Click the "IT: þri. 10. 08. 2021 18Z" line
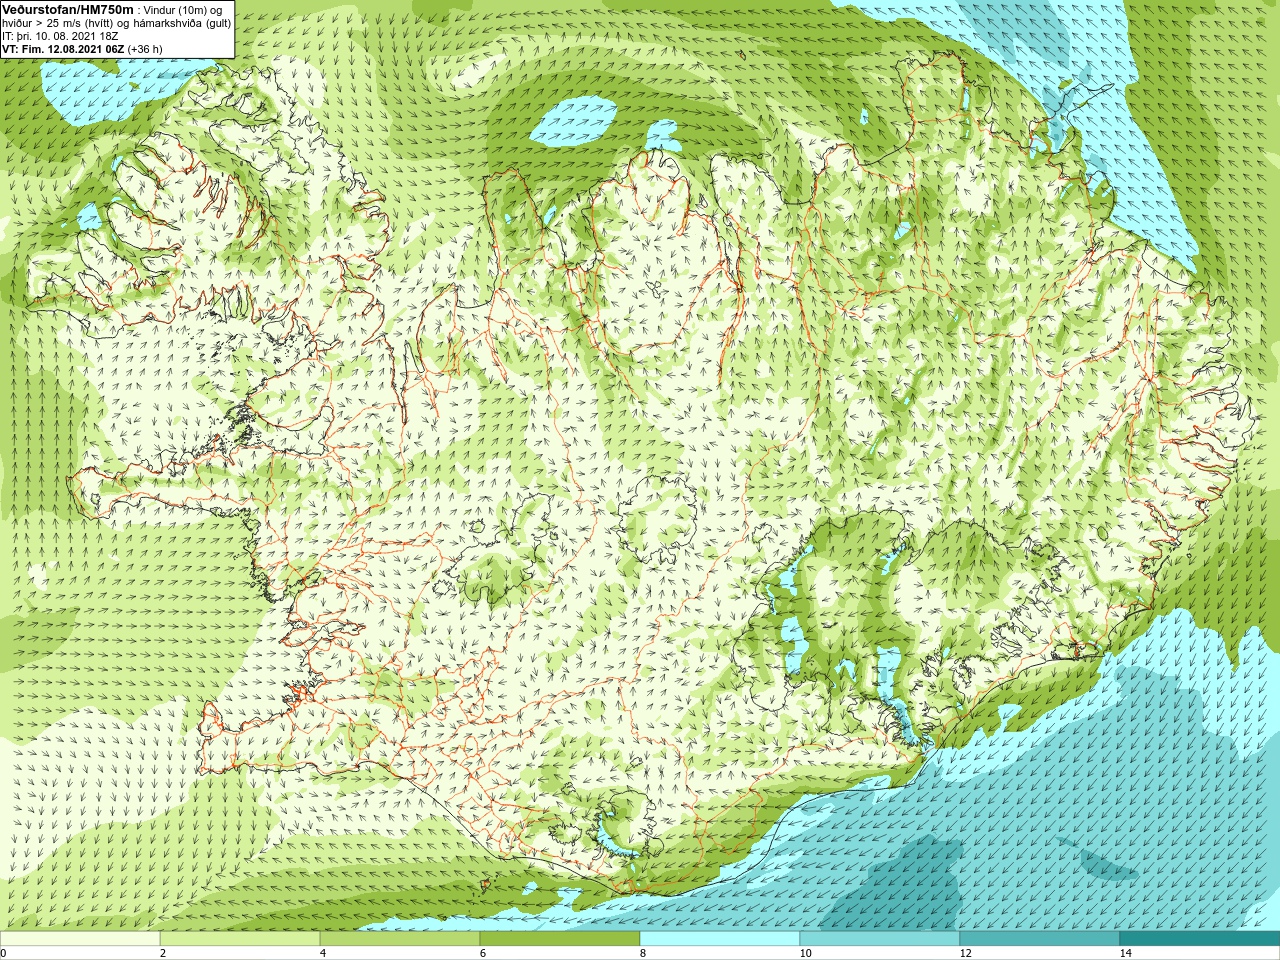The height and width of the screenshot is (960, 1280). pyautogui.click(x=60, y=36)
